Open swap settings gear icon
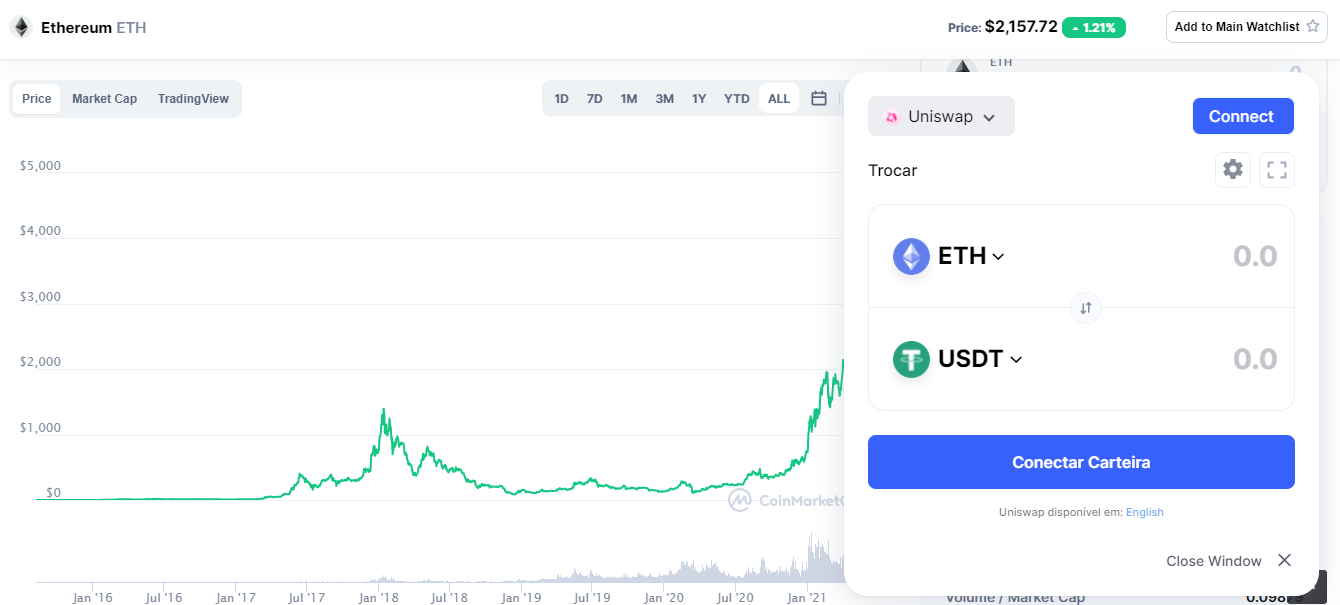 click(x=1233, y=170)
